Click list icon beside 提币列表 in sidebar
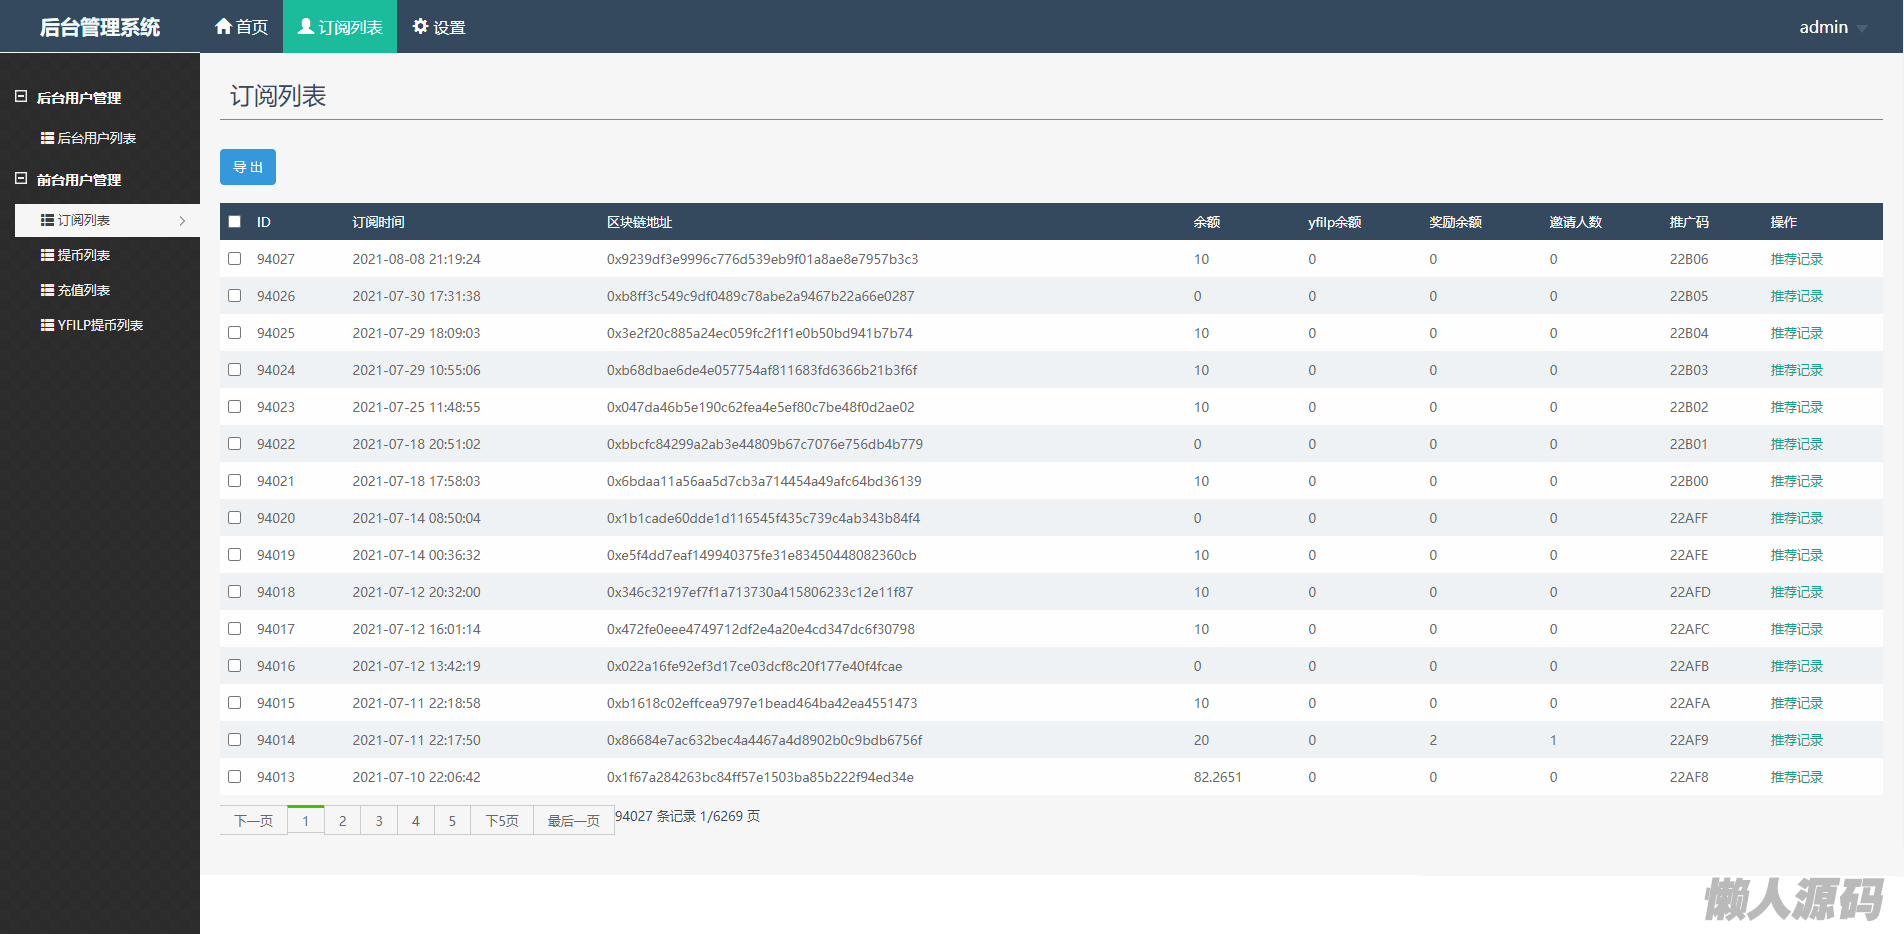Image resolution: width=1904 pixels, height=934 pixels. (x=47, y=255)
